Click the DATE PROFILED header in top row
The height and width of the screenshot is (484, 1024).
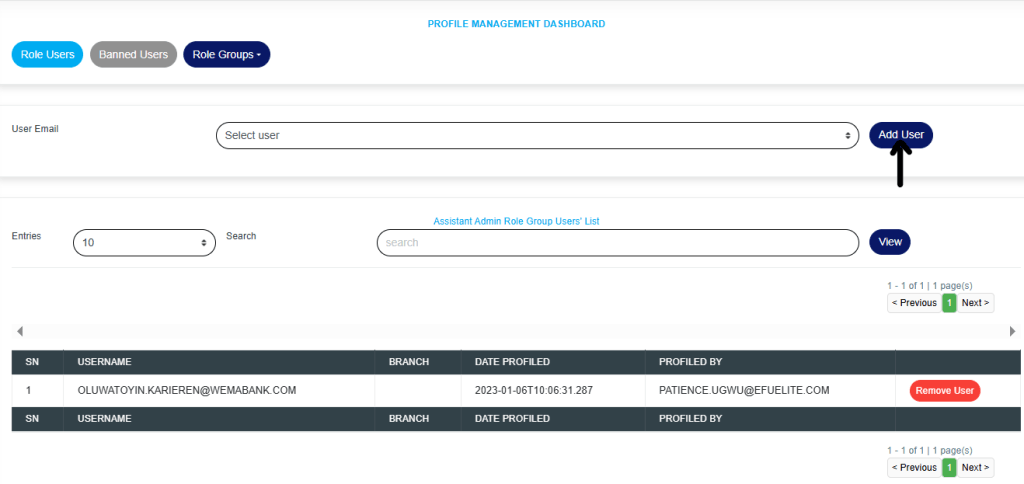click(x=512, y=361)
